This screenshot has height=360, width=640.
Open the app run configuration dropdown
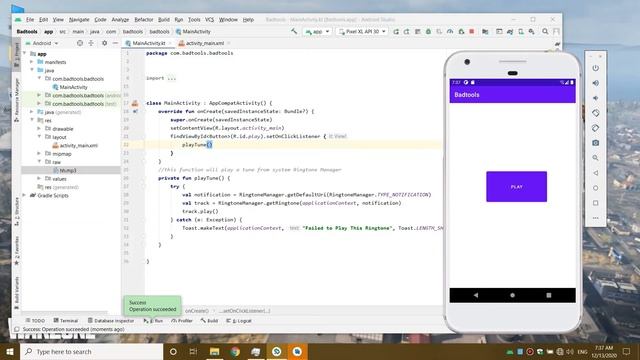[317, 31]
